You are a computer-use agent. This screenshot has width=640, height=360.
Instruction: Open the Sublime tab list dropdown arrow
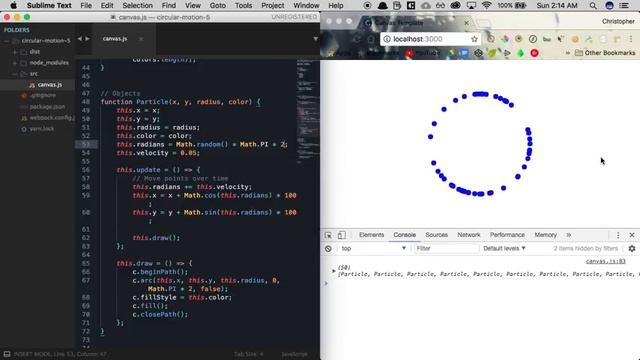pos(316,39)
